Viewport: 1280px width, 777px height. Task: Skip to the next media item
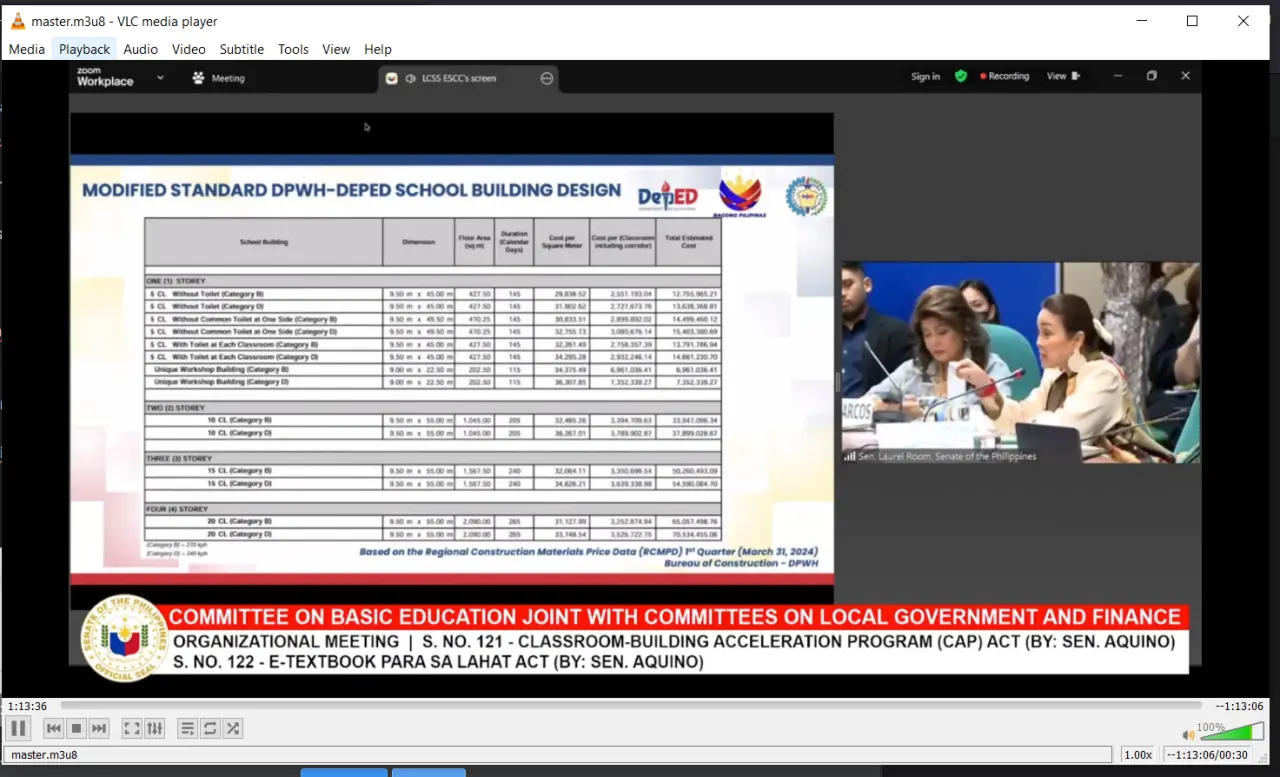tap(98, 729)
